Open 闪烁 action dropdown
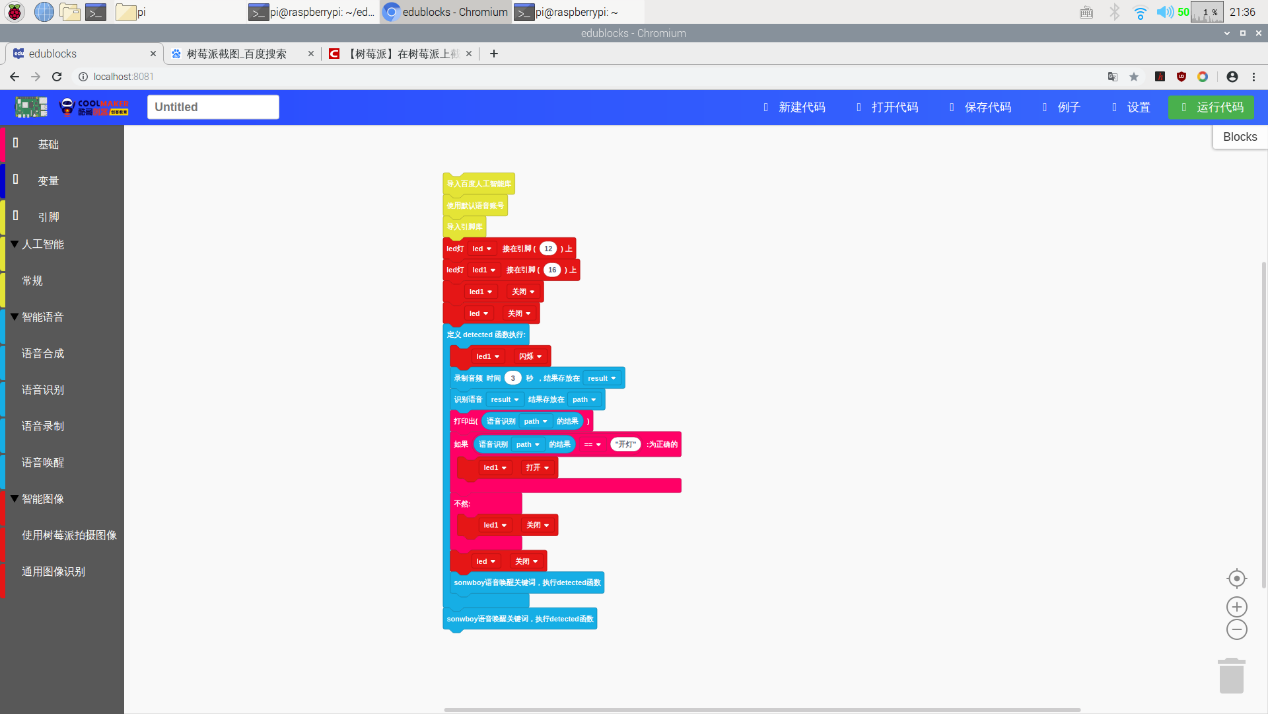The height and width of the screenshot is (714, 1268). (x=530, y=356)
